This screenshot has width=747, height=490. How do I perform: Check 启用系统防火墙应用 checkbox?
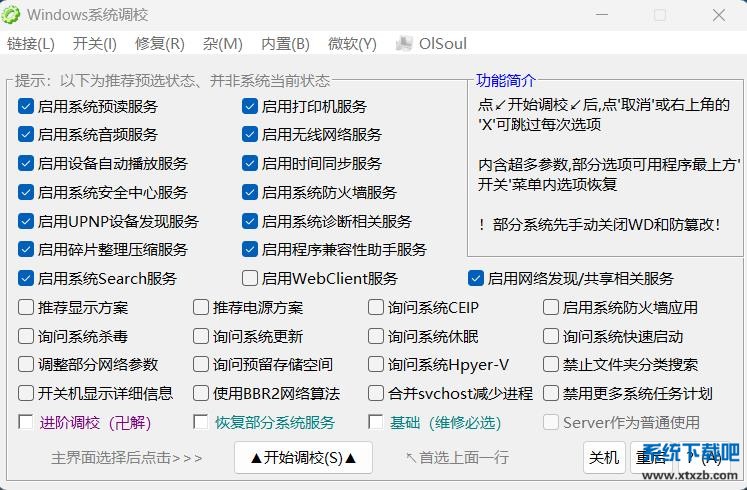click(551, 307)
